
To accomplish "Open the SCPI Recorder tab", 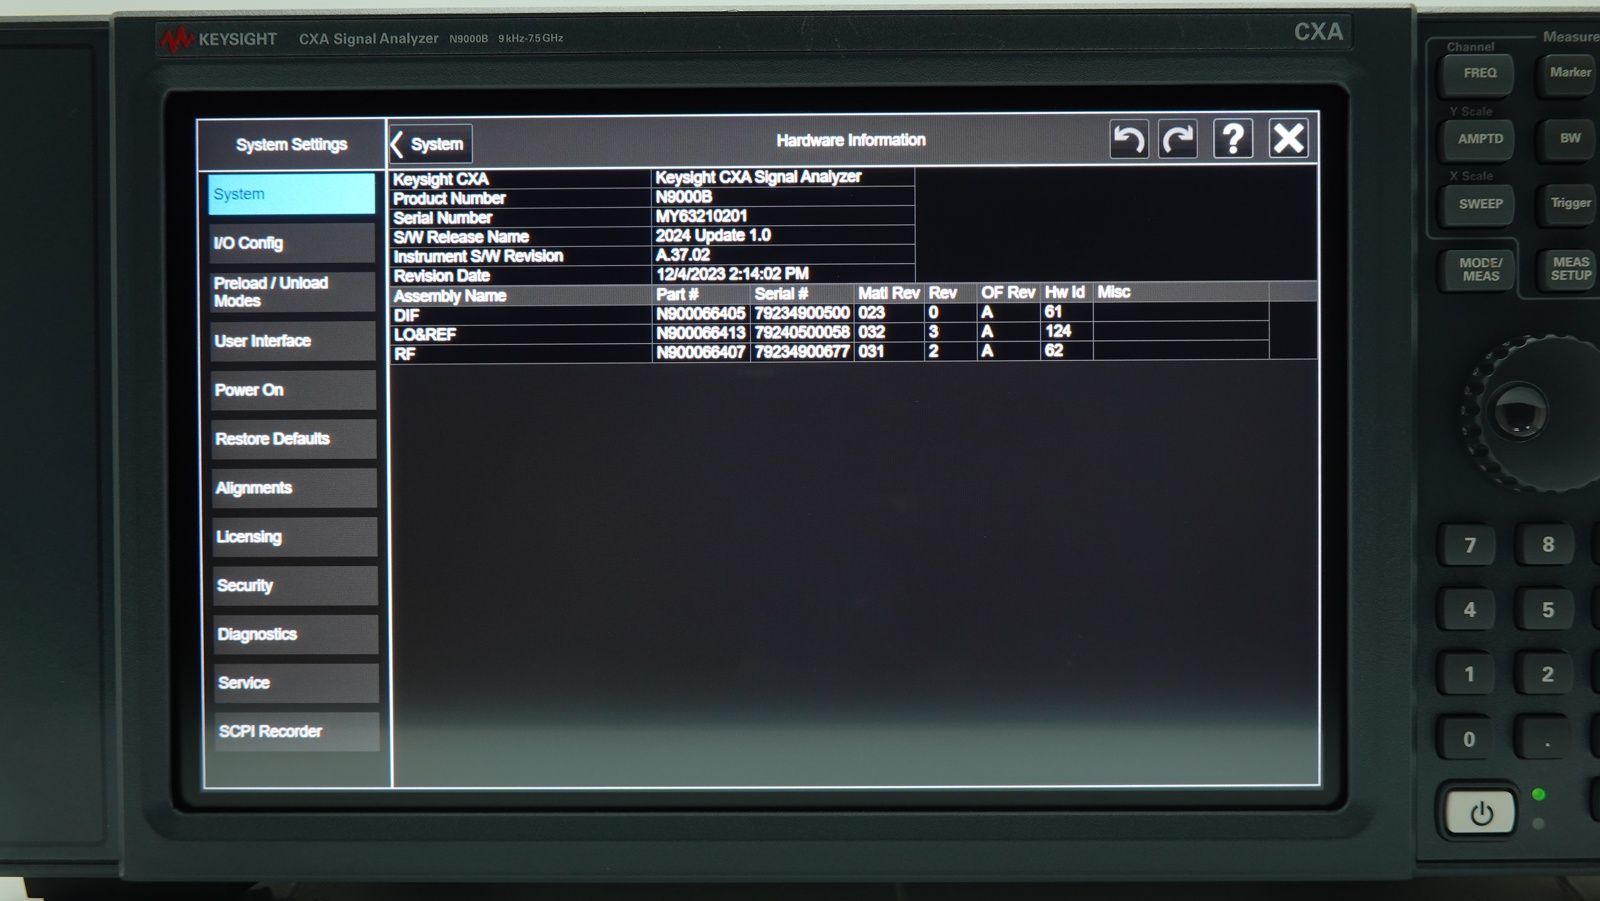I will pos(297,732).
